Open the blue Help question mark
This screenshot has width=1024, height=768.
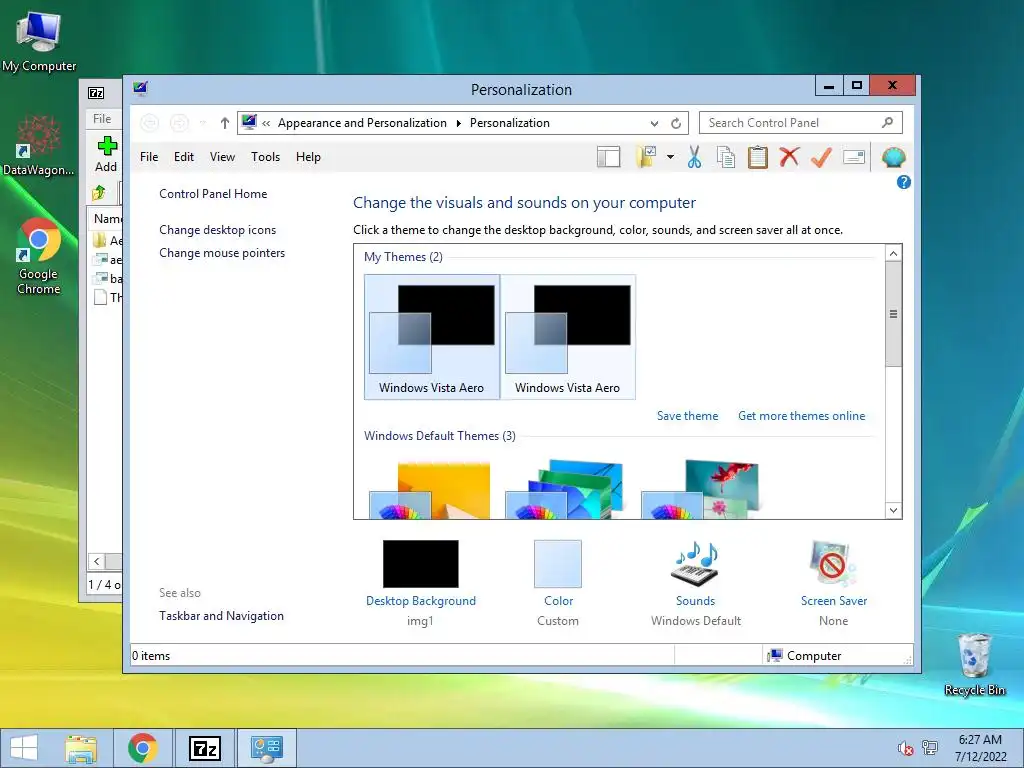point(904,182)
